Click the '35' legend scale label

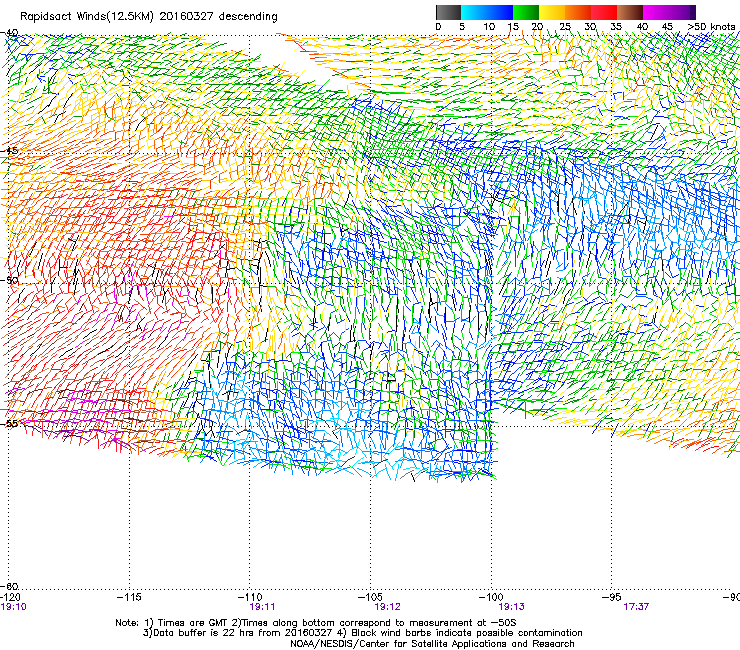pyautogui.click(x=616, y=27)
